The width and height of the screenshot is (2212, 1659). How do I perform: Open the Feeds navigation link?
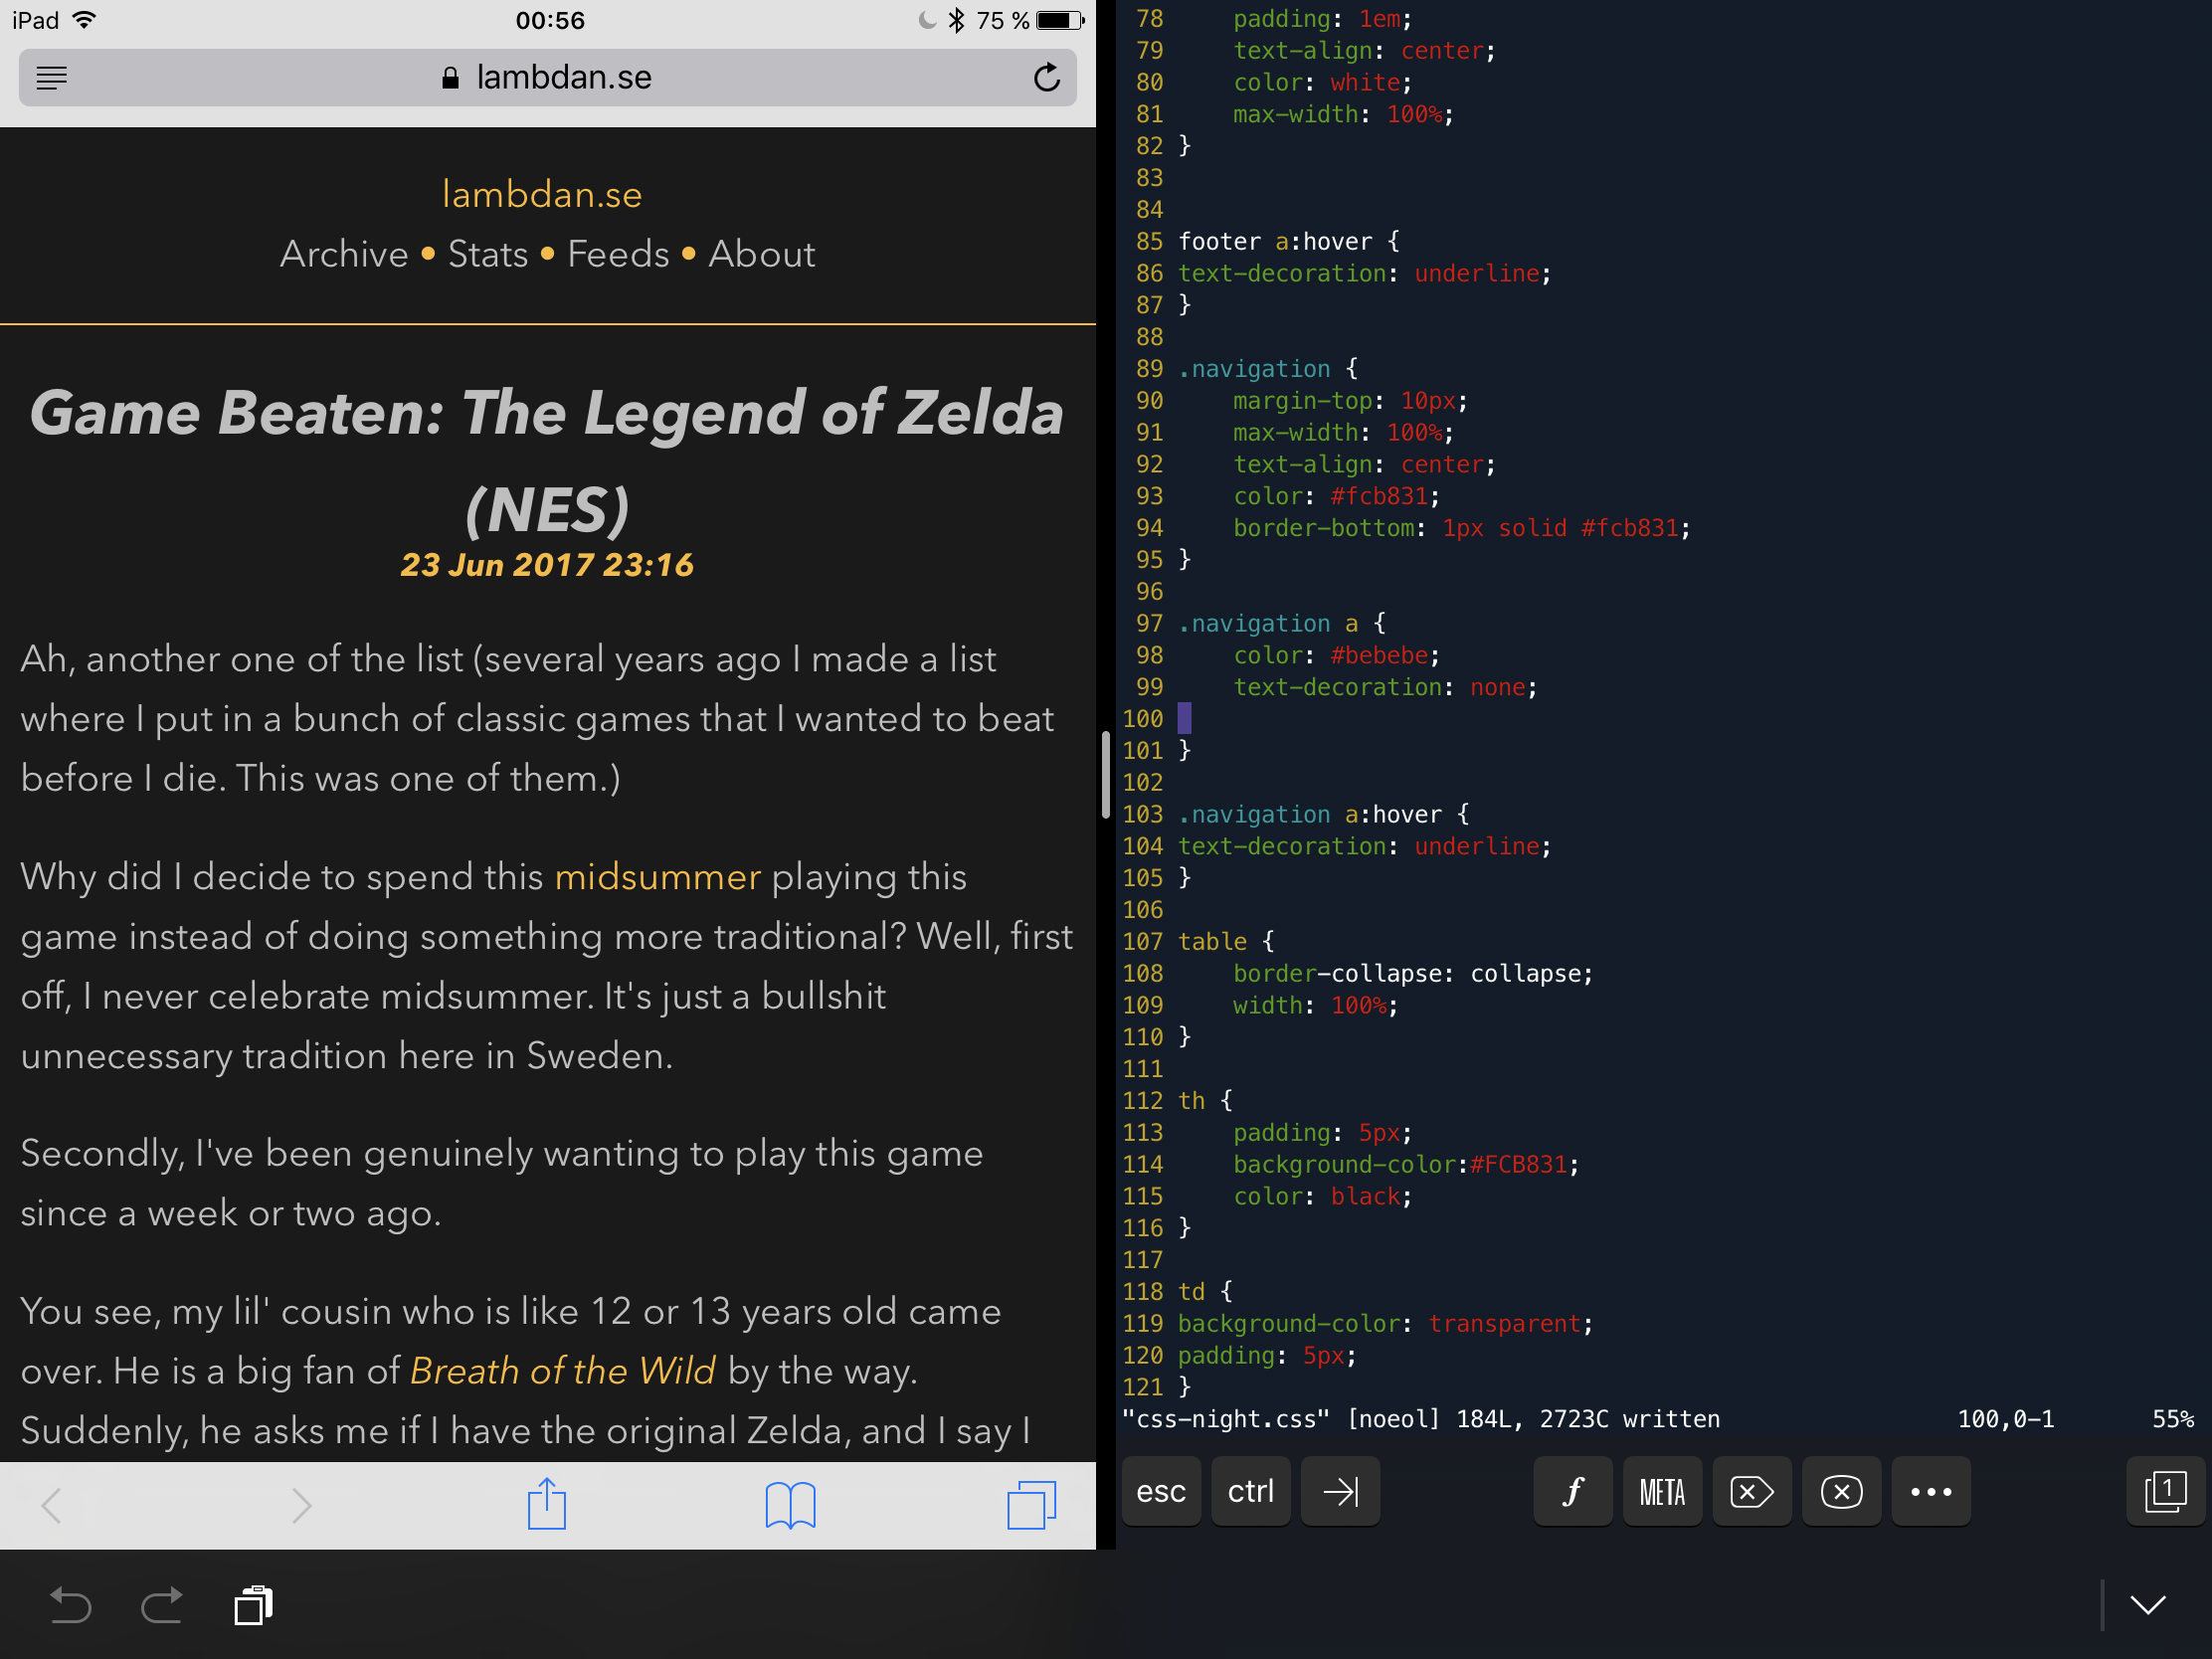click(618, 254)
